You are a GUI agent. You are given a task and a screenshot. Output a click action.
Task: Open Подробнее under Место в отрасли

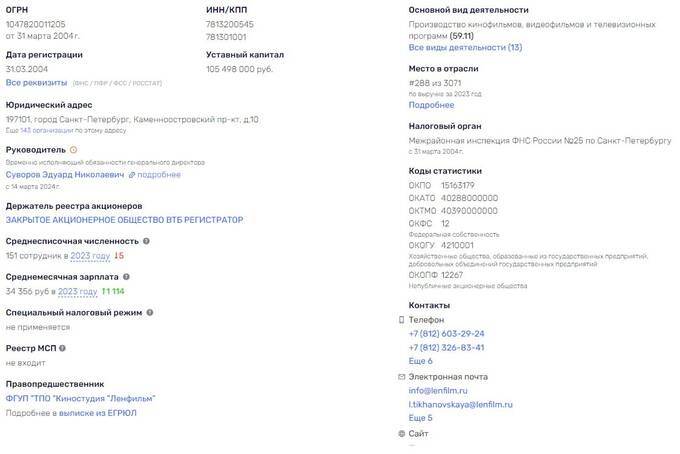tap(431, 104)
